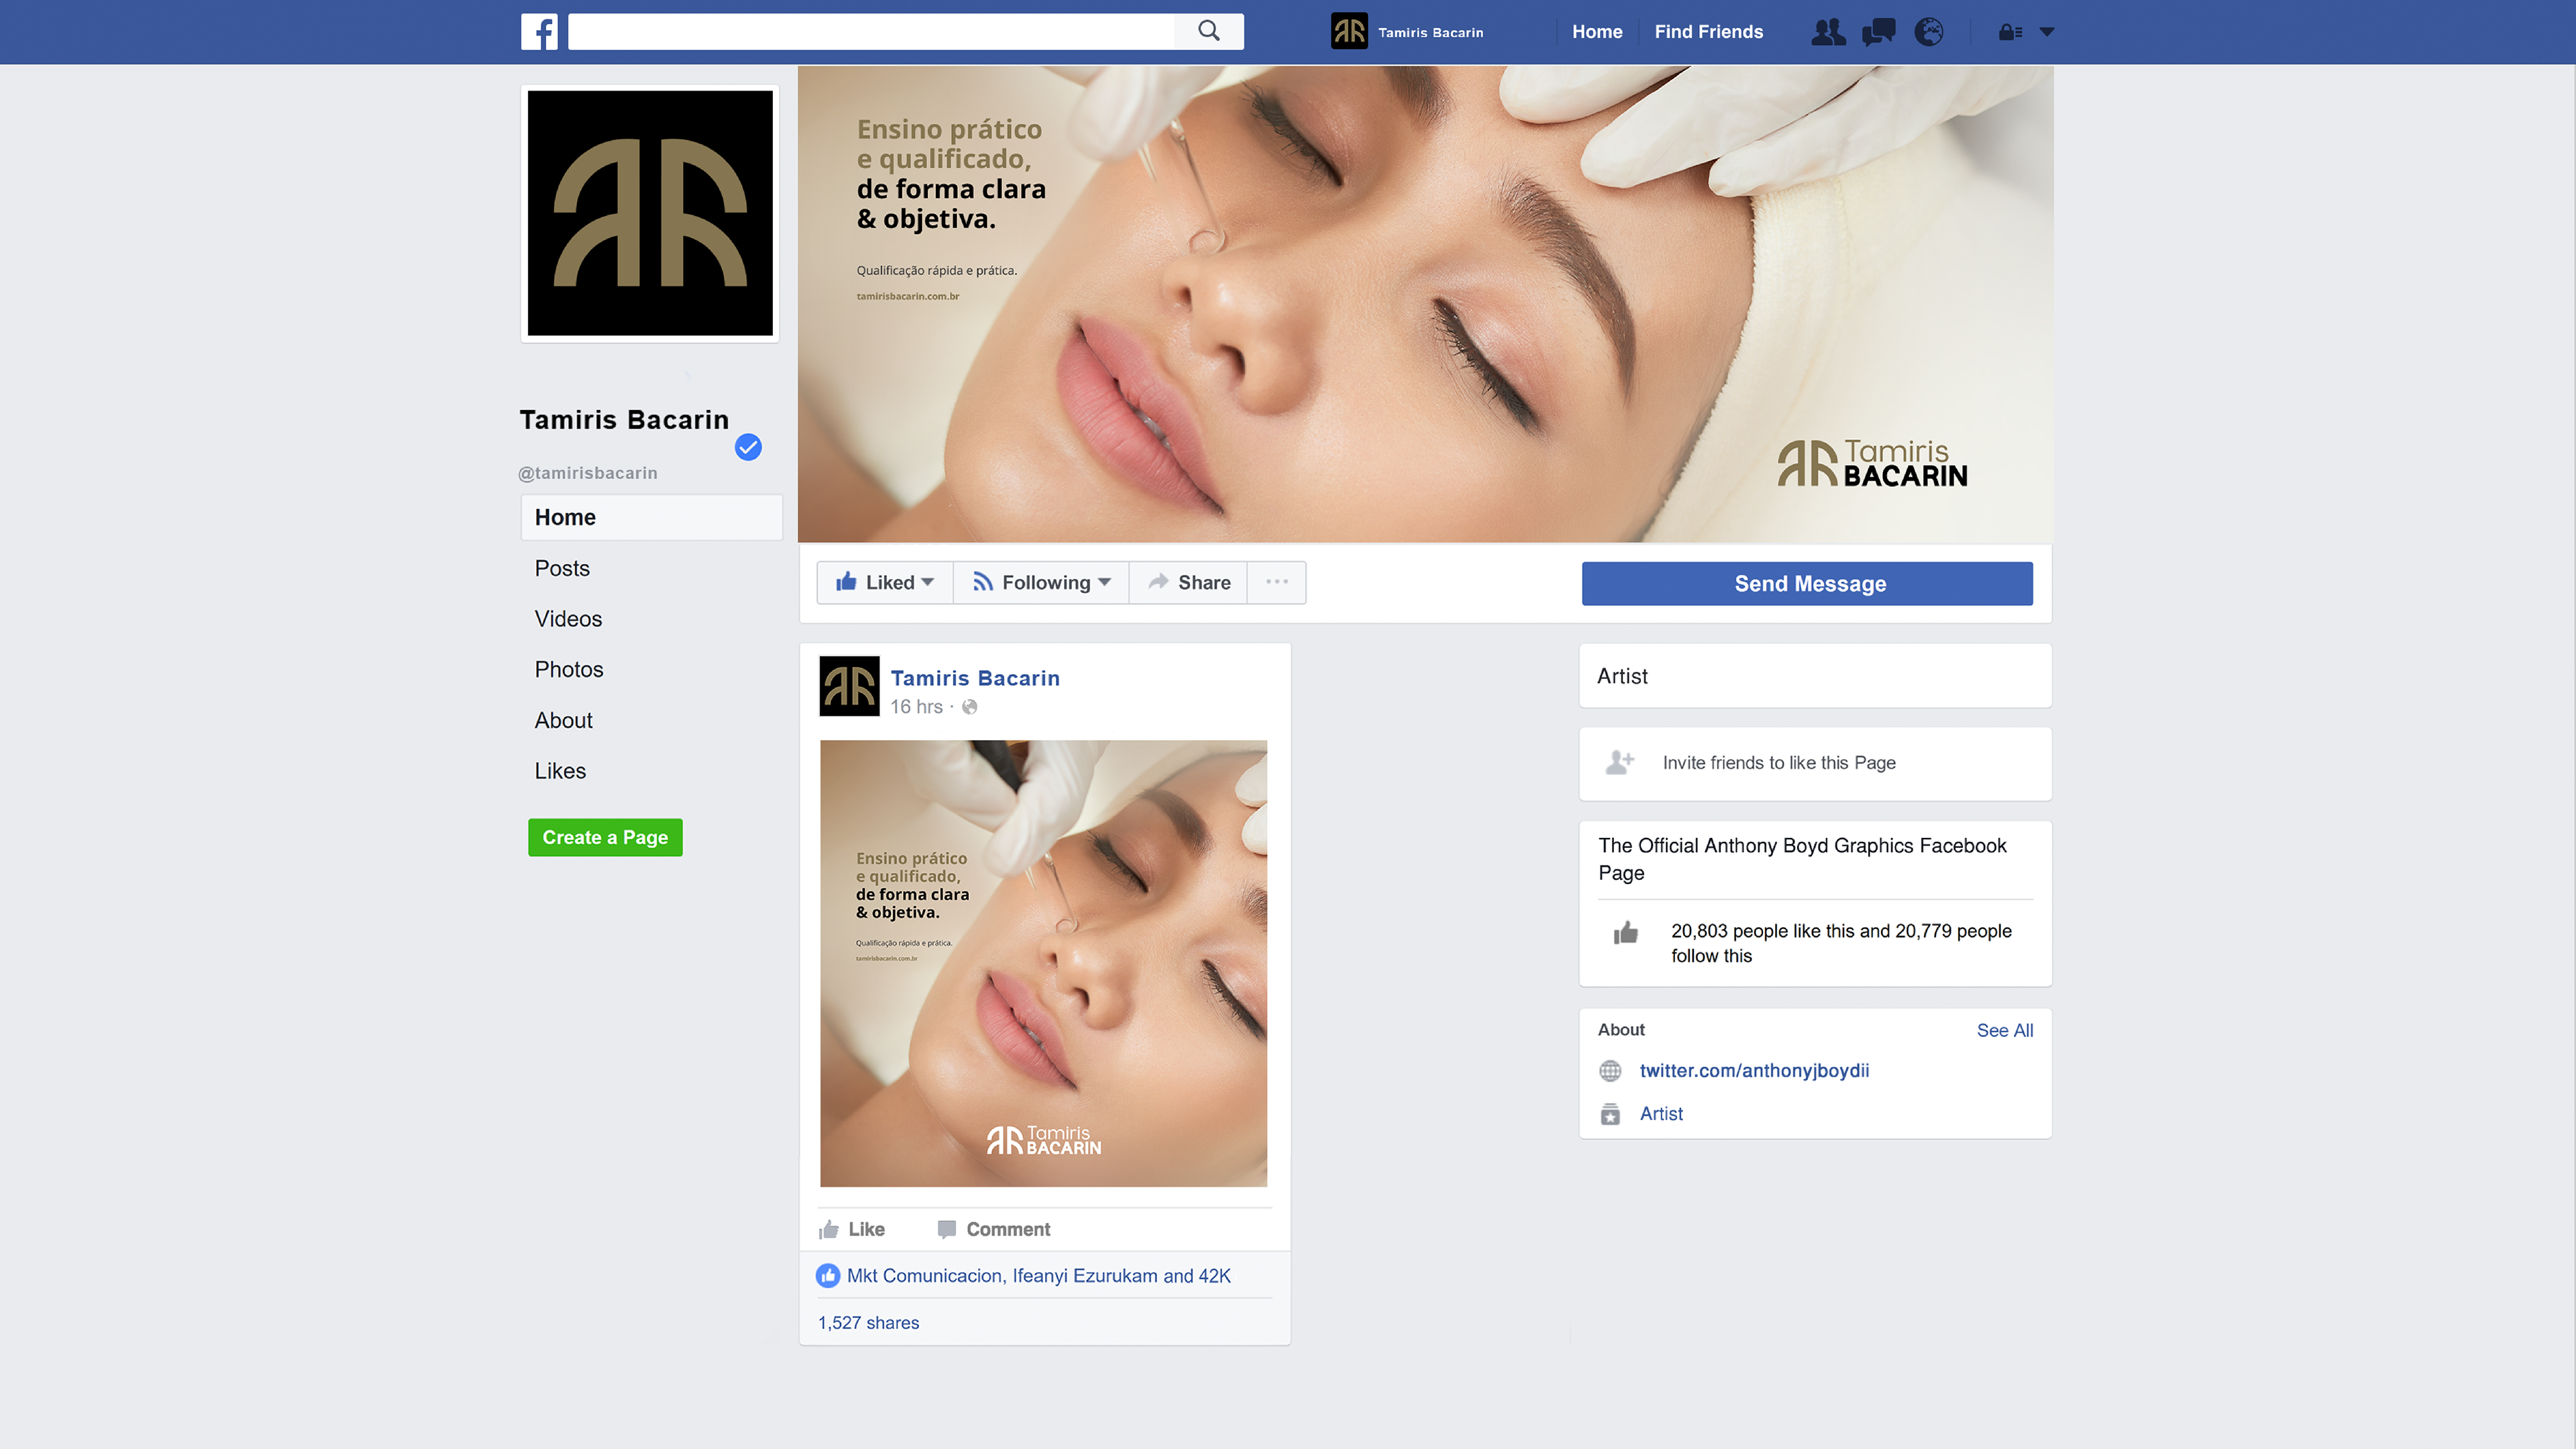Open the account menu arrow
The height and width of the screenshot is (1449, 2576).
[x=2047, y=32]
